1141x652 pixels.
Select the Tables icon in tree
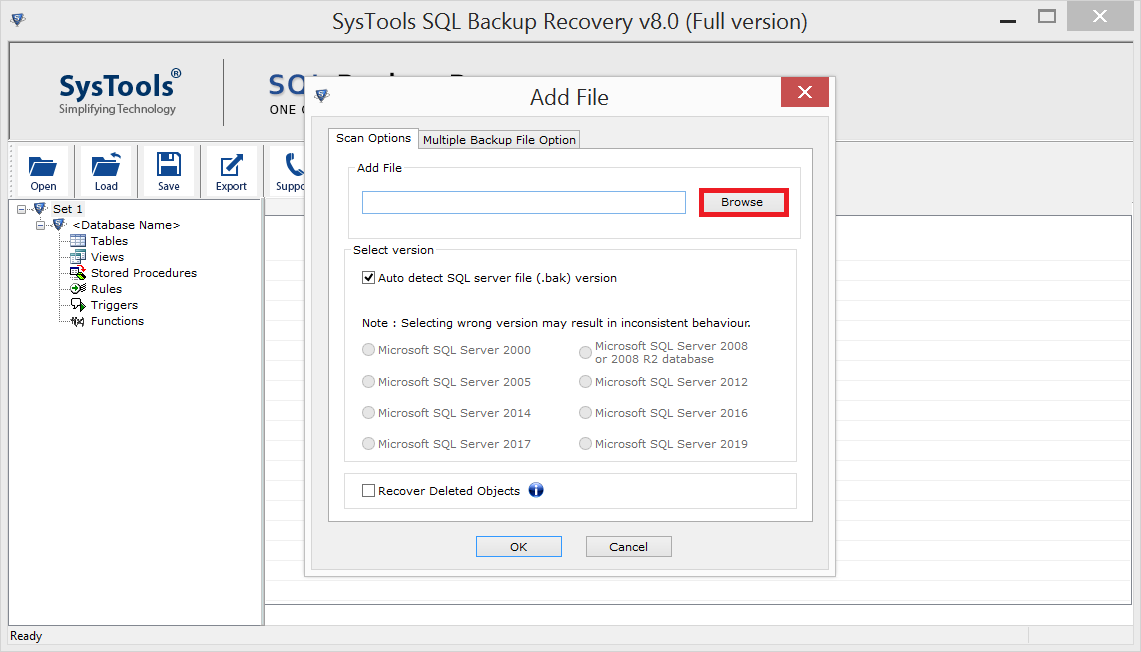[77, 241]
